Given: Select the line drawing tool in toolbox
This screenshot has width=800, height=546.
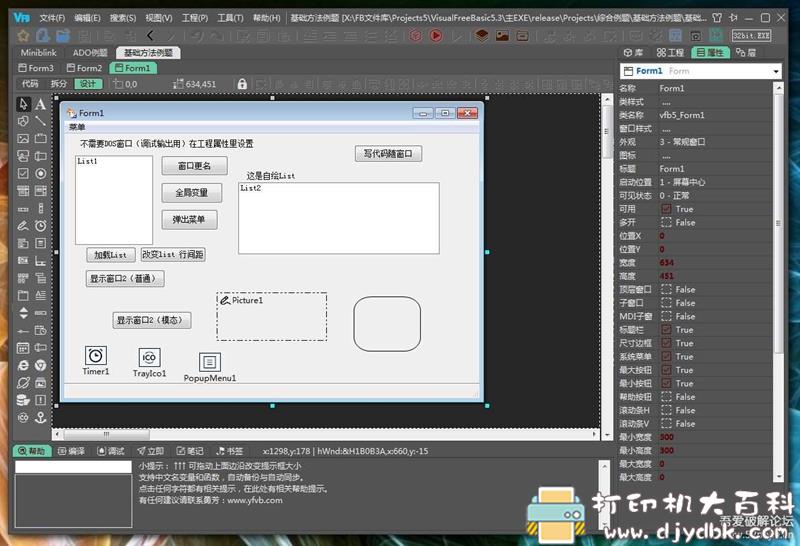Looking at the screenshot, I should pos(40,121).
